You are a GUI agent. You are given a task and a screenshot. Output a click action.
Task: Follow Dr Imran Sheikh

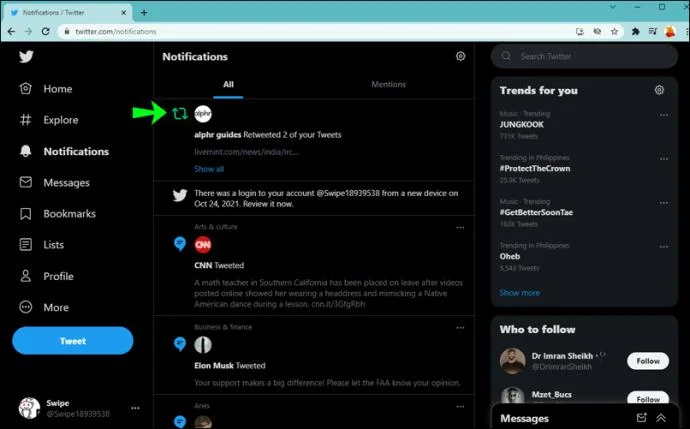[648, 361]
